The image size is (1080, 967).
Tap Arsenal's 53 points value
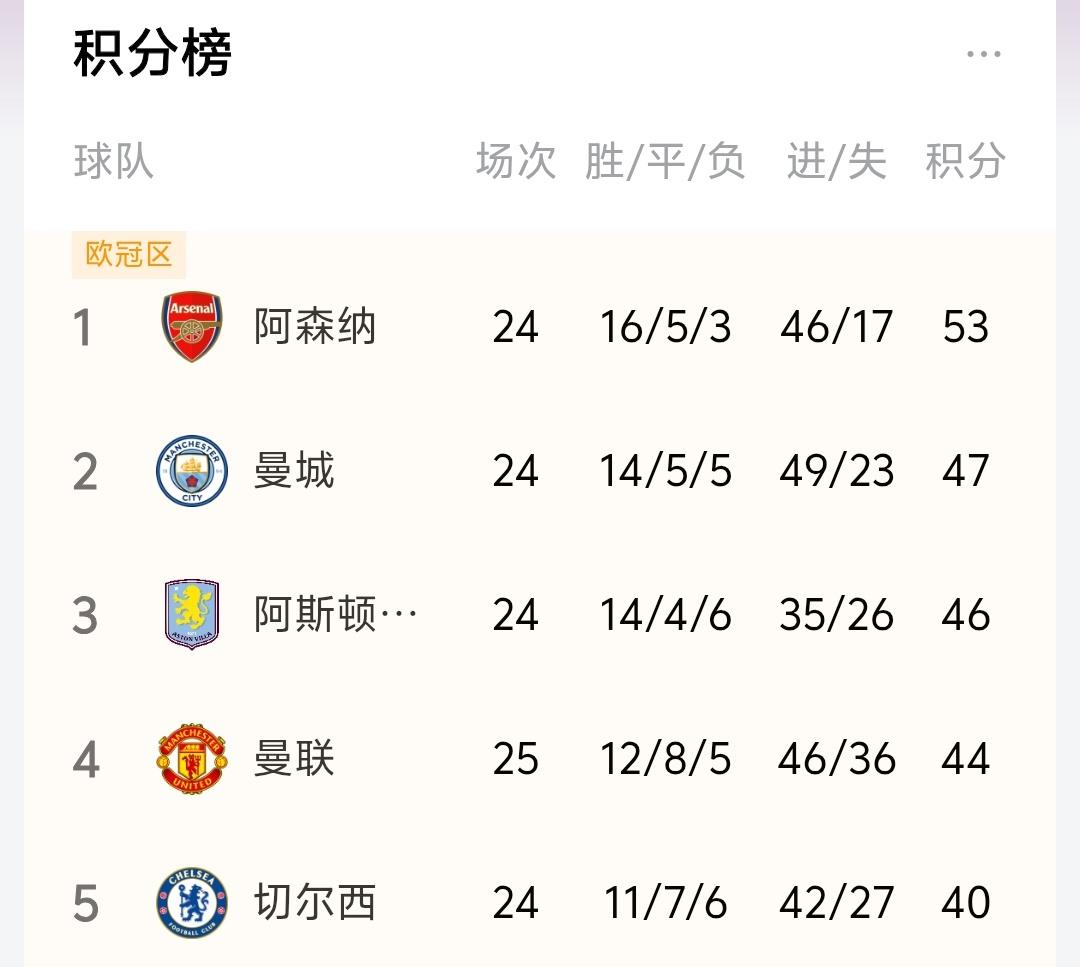966,326
